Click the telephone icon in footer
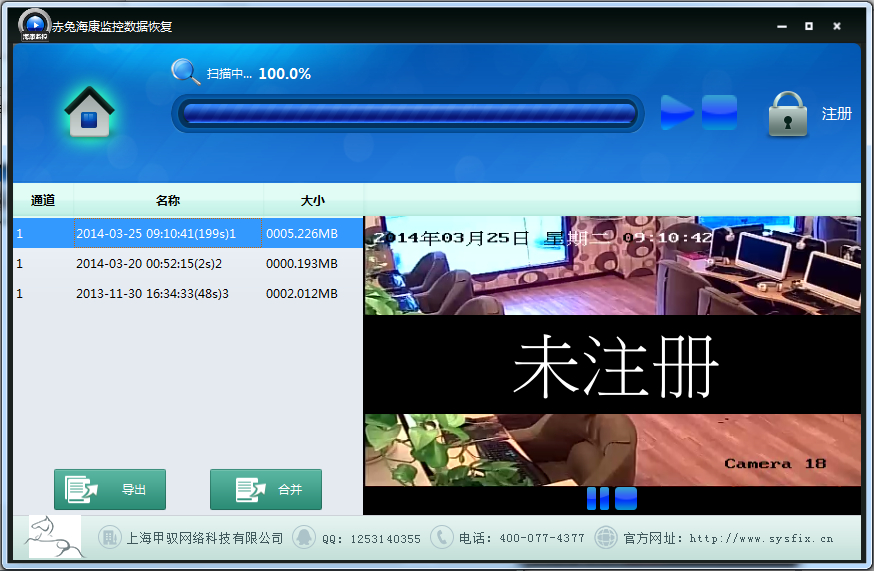 pyautogui.click(x=441, y=538)
